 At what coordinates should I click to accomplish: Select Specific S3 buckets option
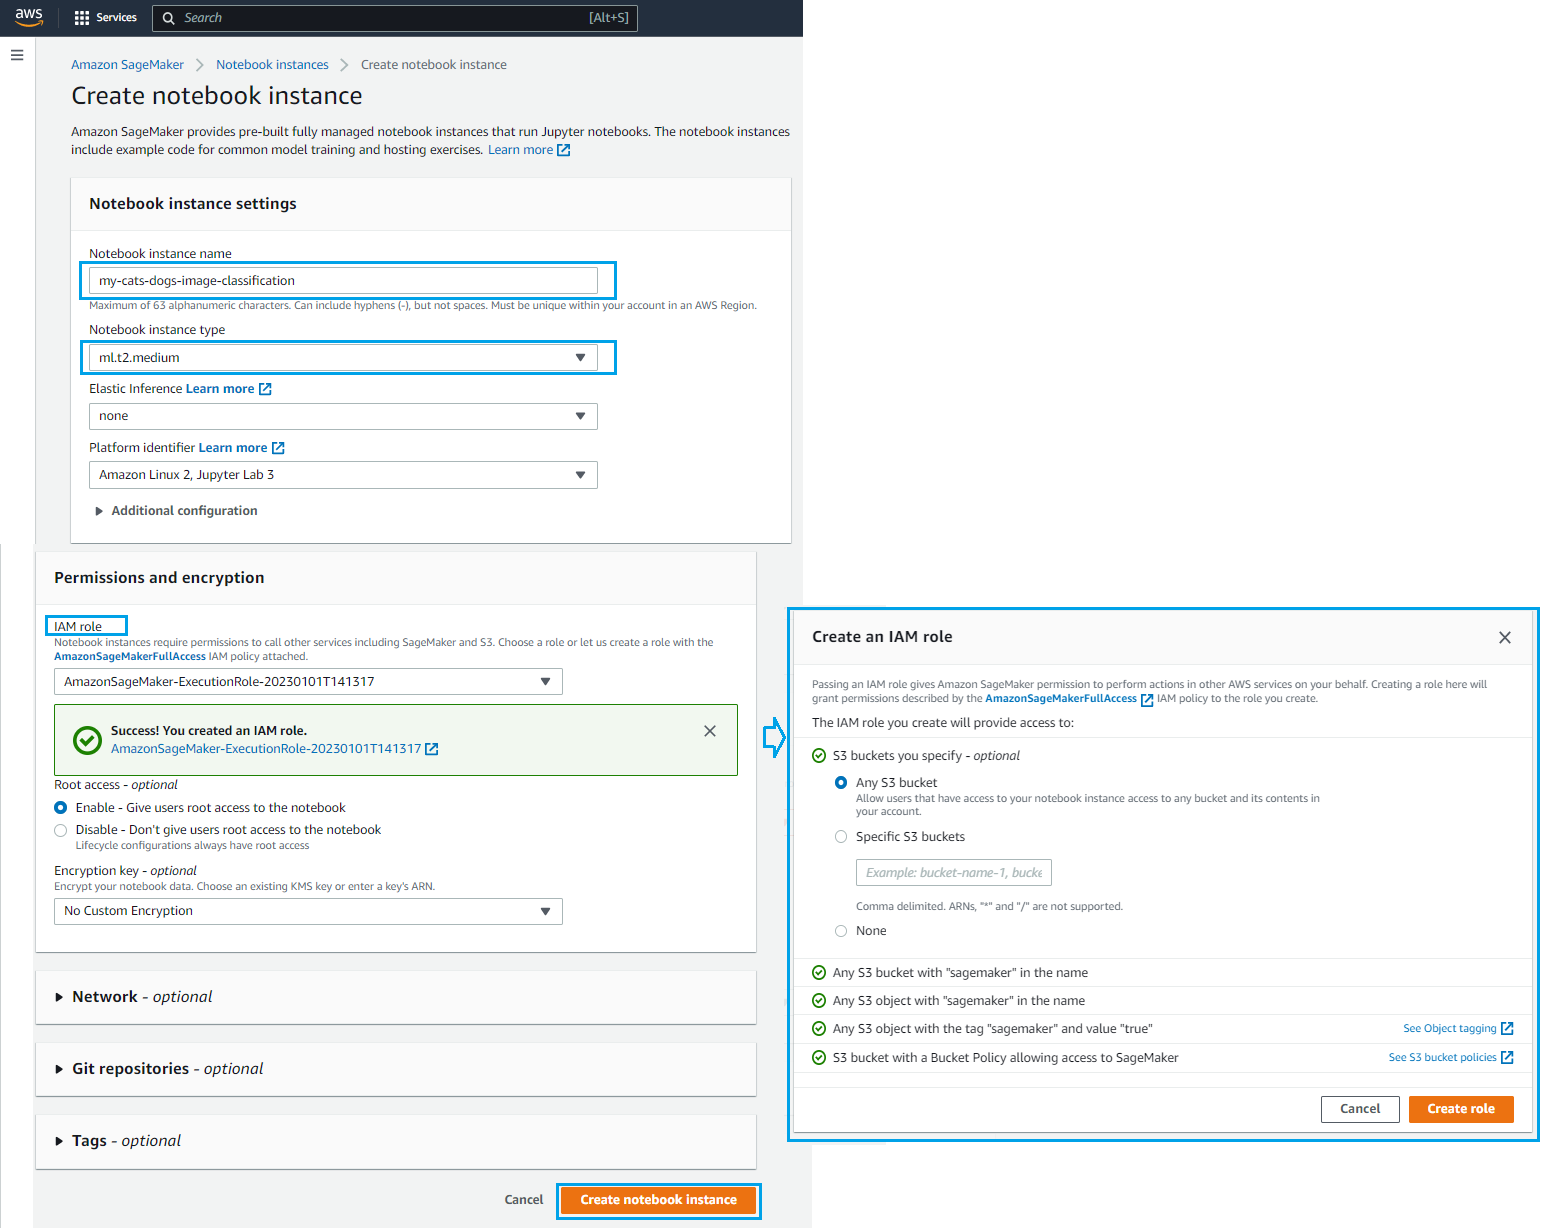point(841,836)
